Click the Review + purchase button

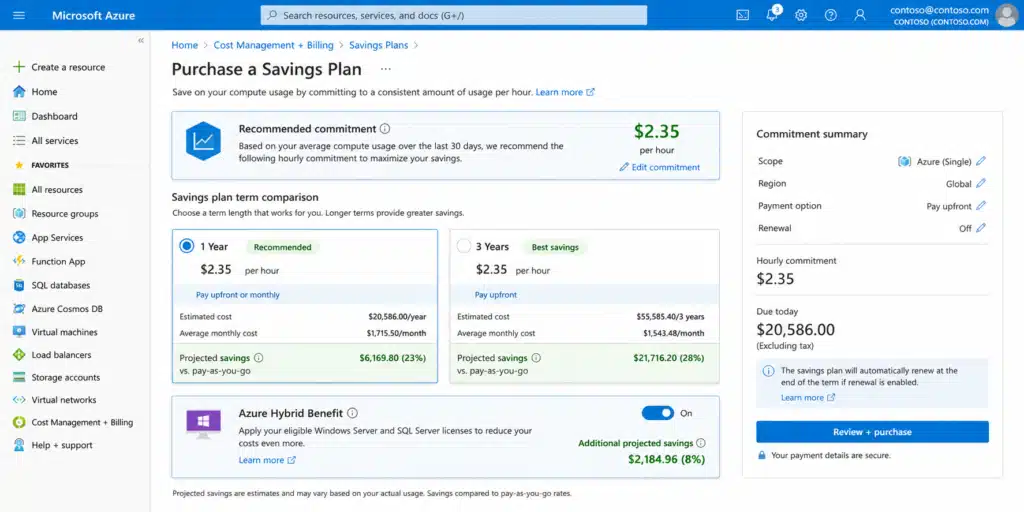point(872,432)
